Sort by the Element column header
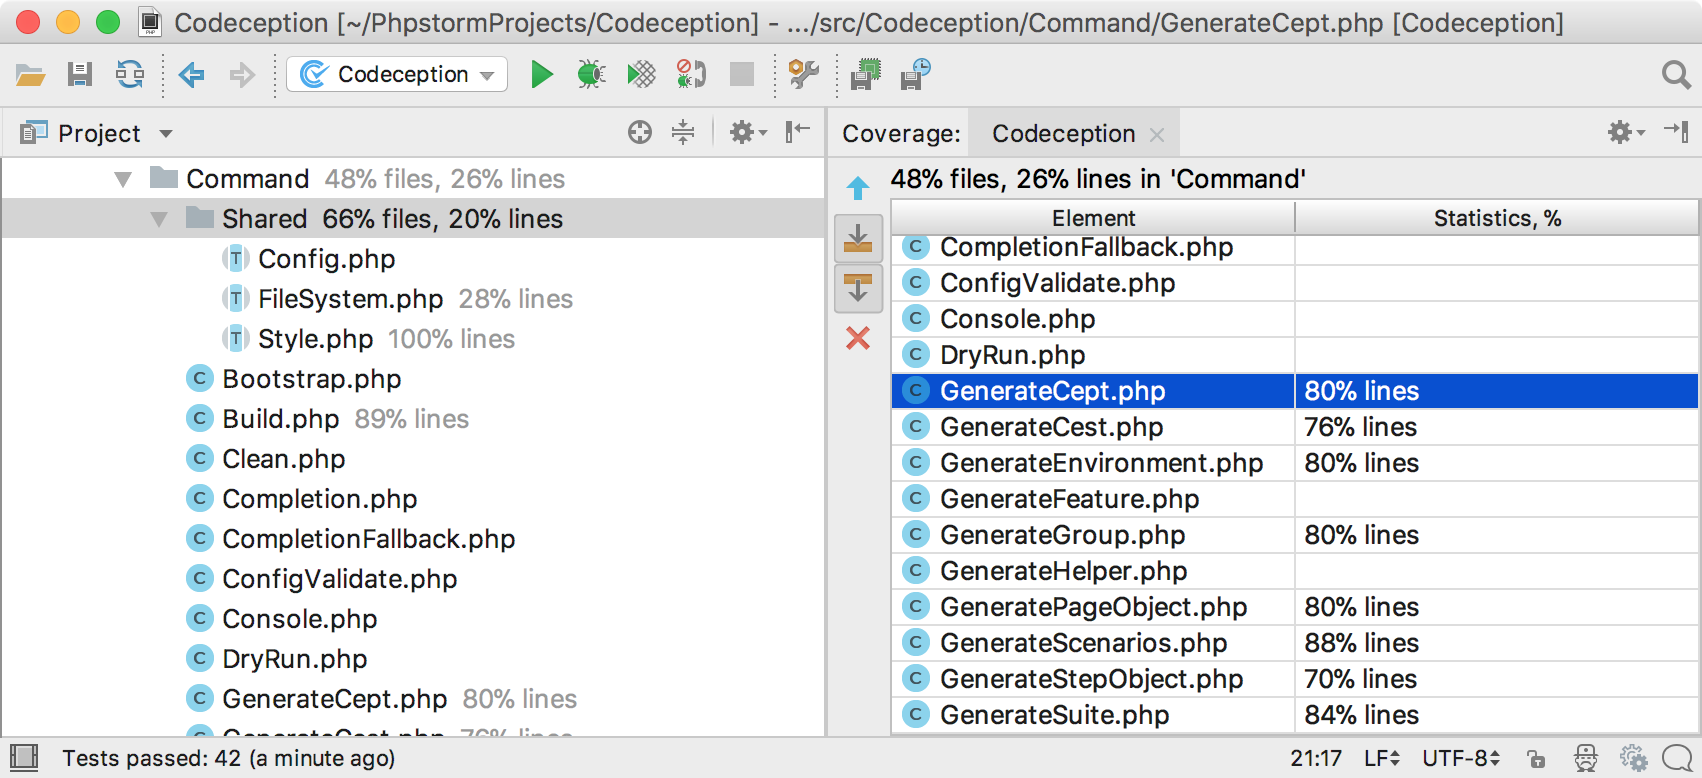The image size is (1702, 778). tap(1093, 218)
